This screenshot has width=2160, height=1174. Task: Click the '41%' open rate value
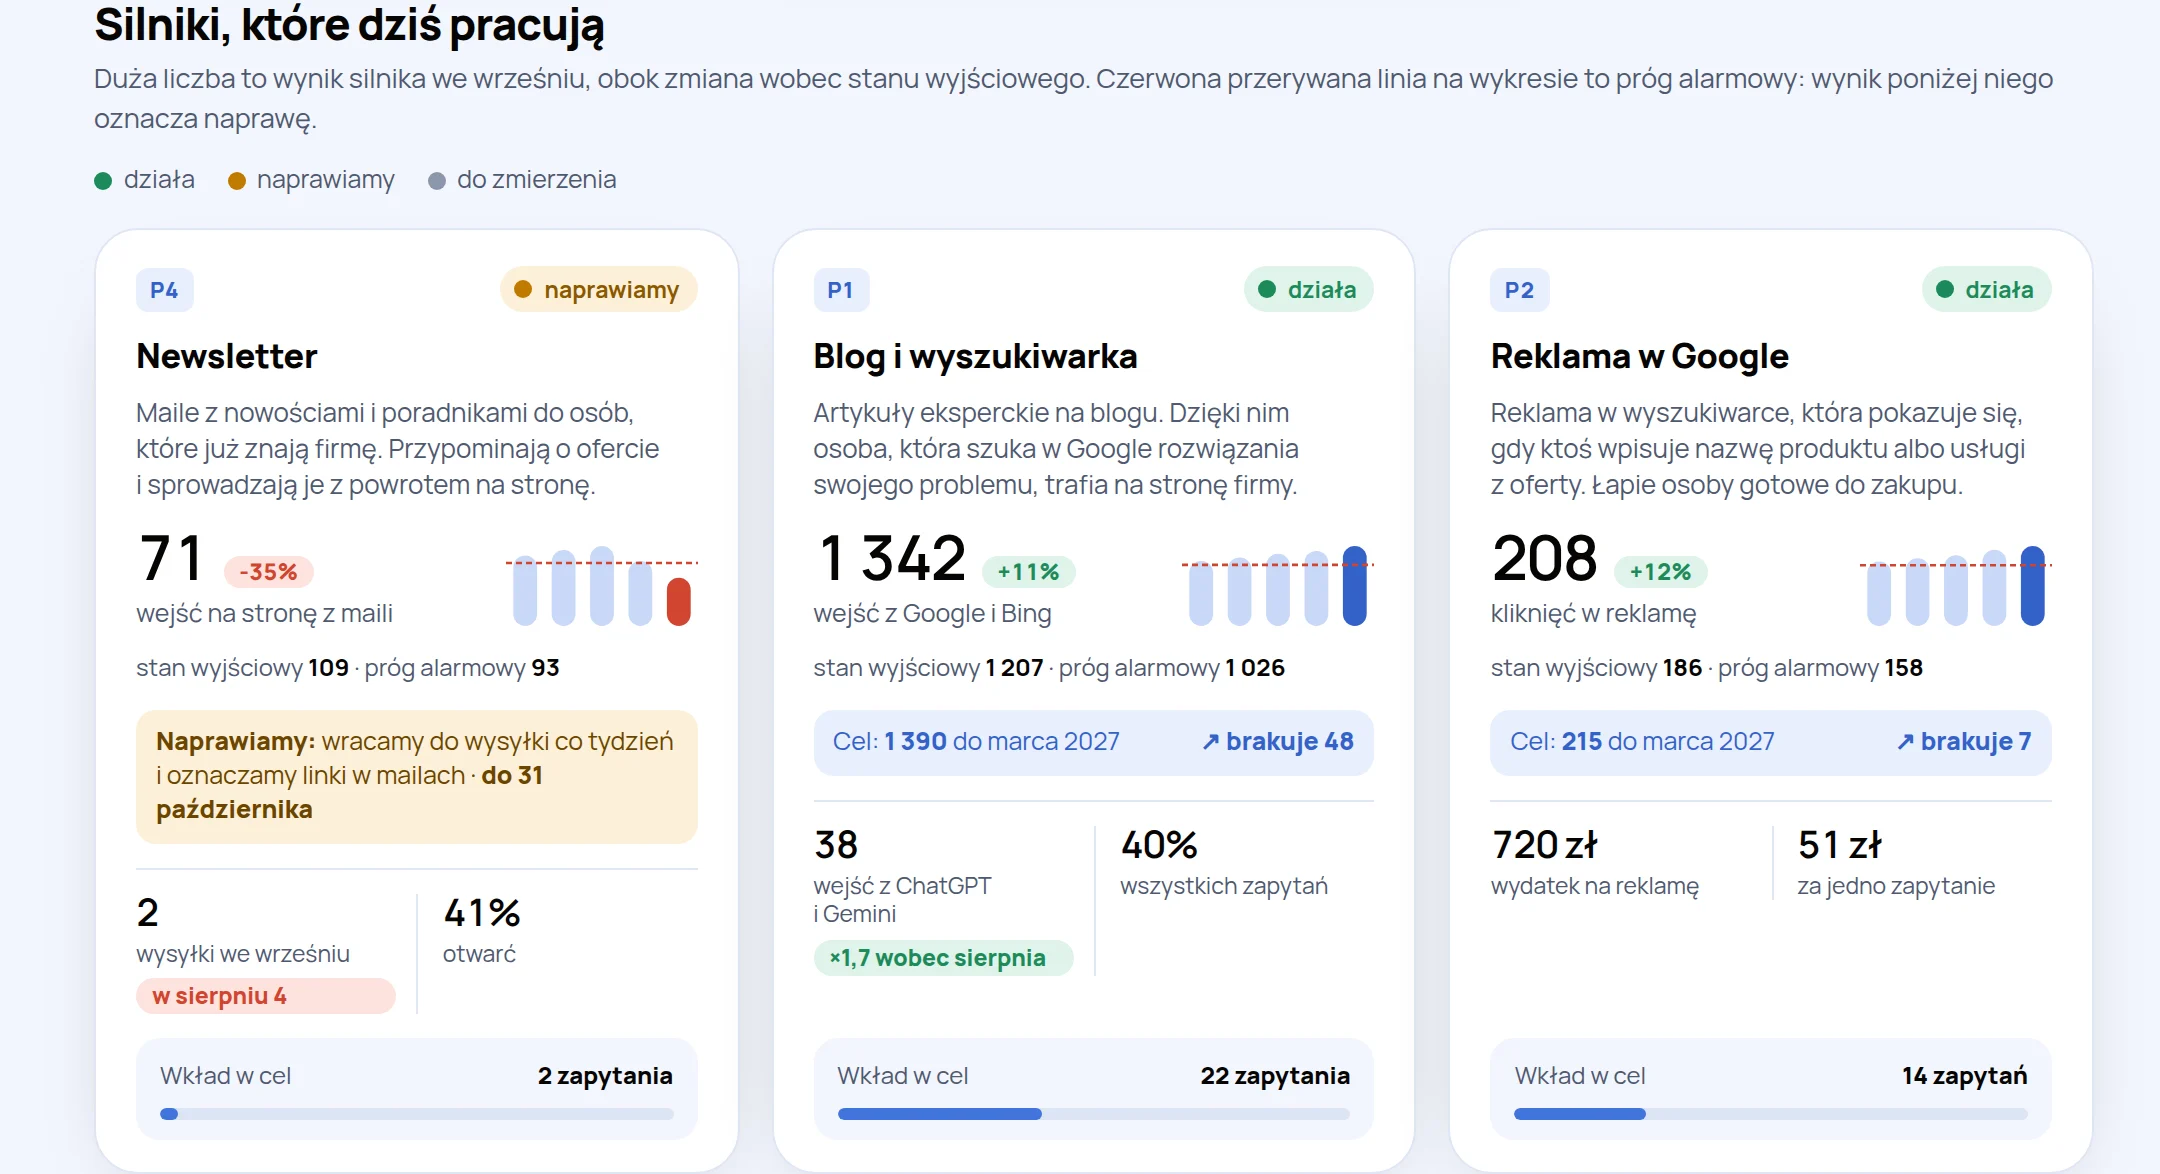click(482, 913)
